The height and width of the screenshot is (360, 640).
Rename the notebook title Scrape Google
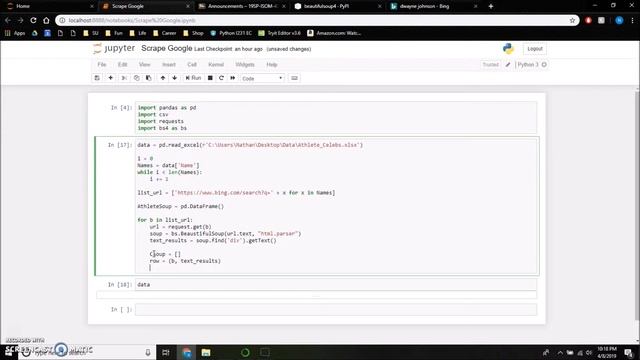167,48
